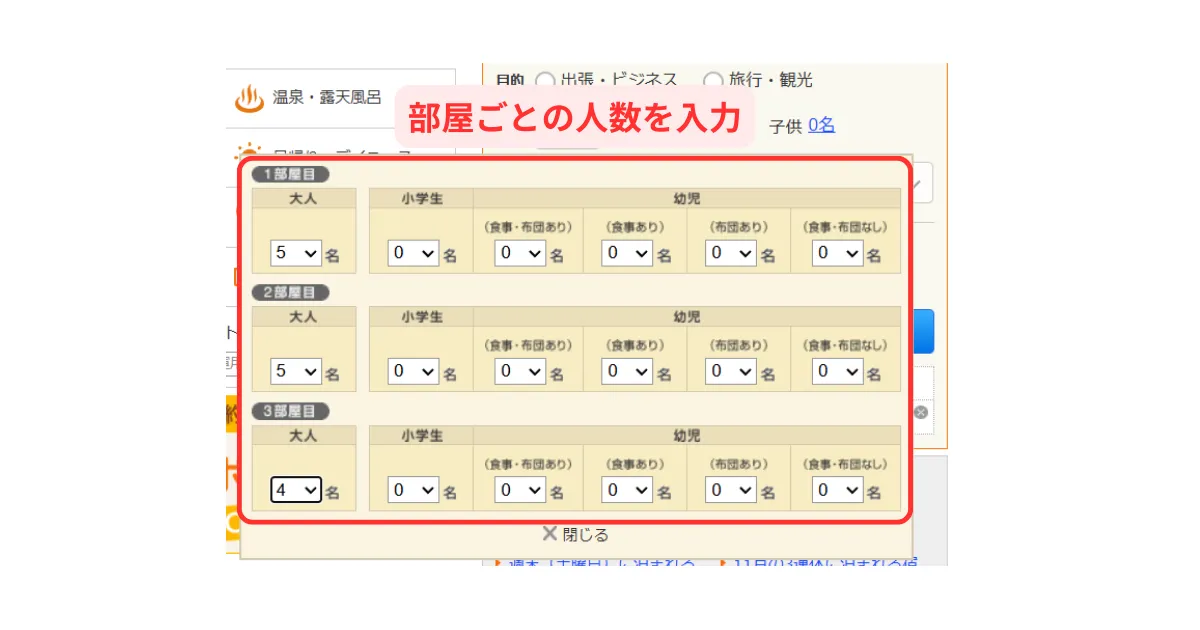Open room 3 幼児 食事・布団なし dropdown
1200x630 pixels.
point(837,490)
